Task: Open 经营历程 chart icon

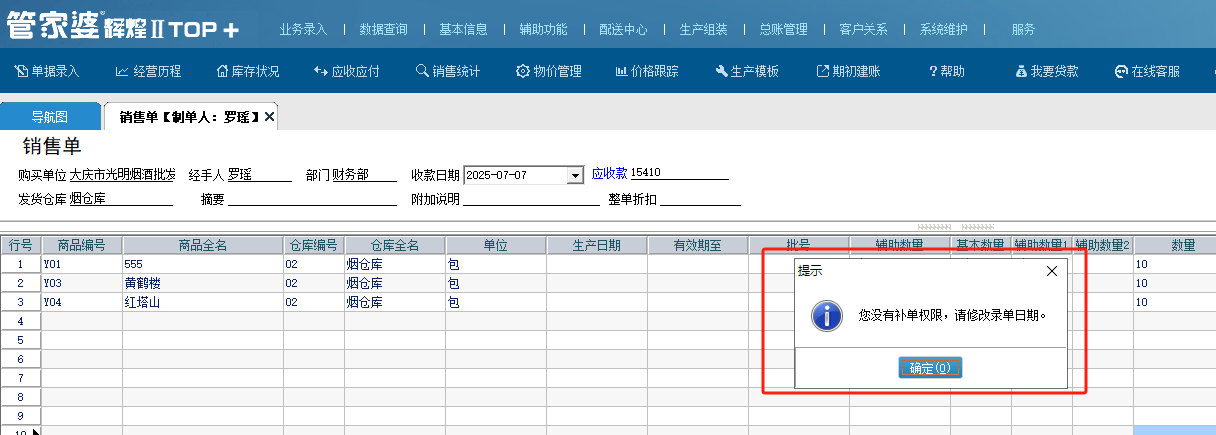Action: (x=122, y=72)
